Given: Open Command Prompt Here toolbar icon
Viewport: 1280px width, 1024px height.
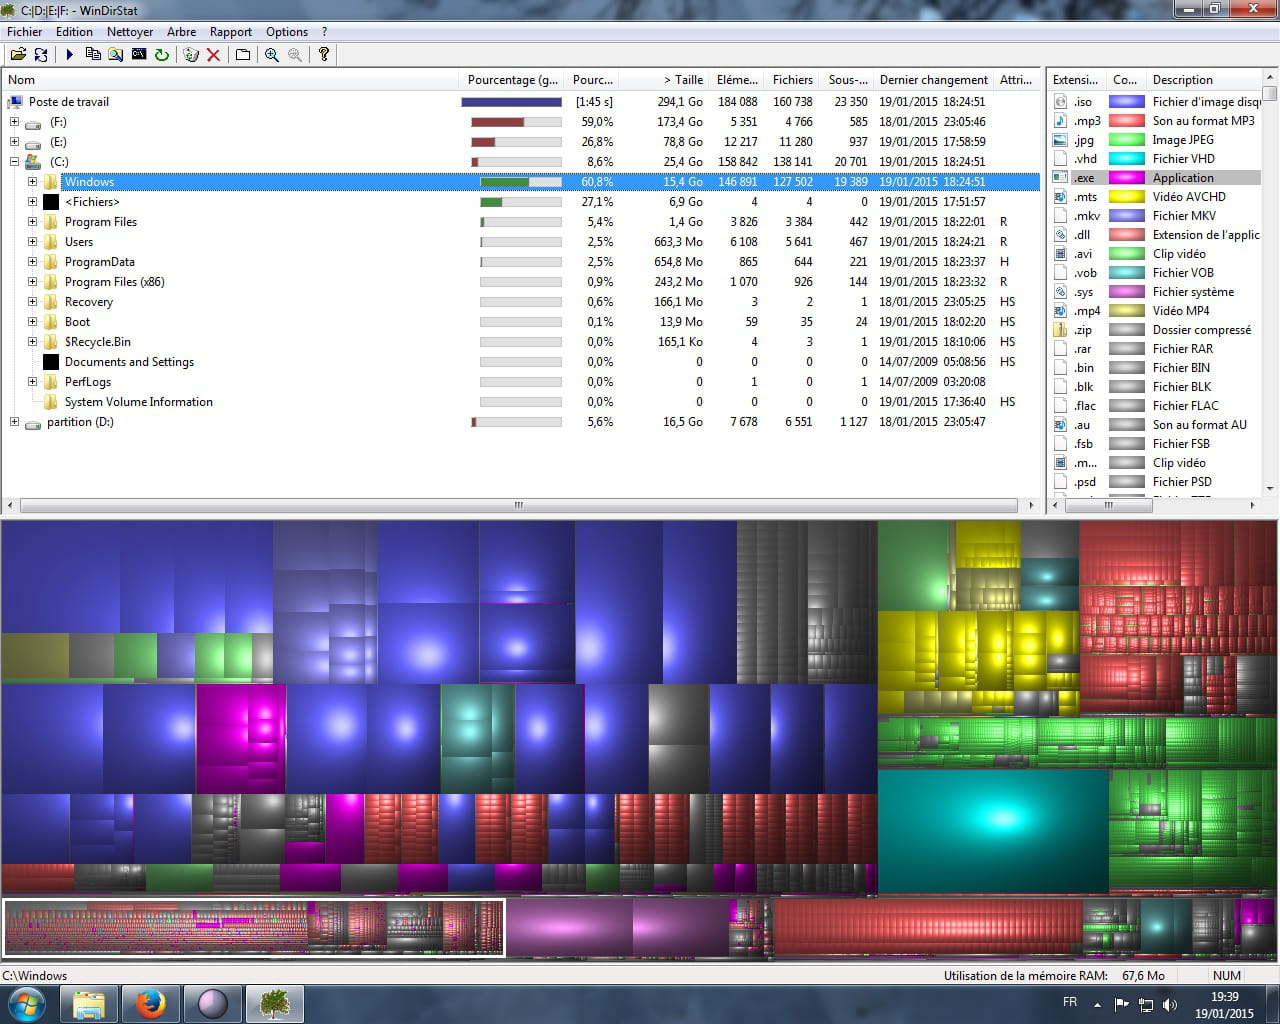Looking at the screenshot, I should 139,55.
